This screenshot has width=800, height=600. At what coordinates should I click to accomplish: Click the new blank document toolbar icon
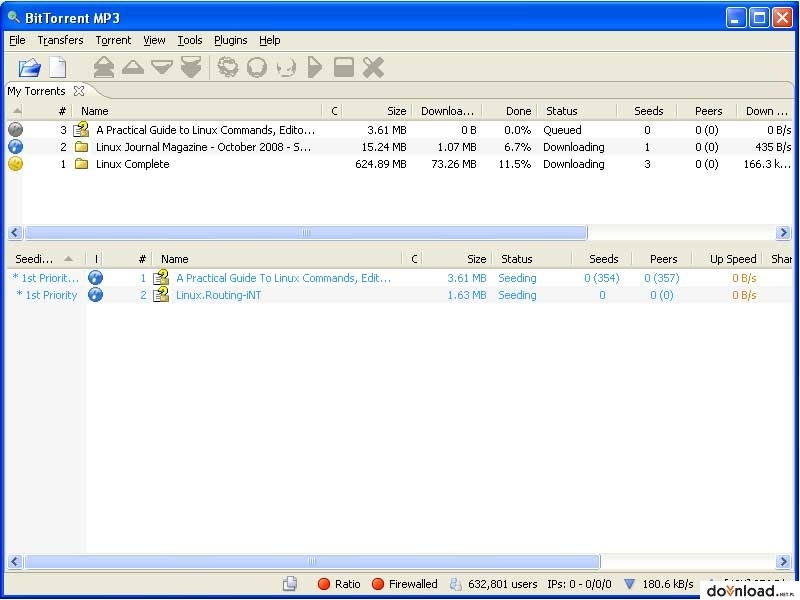point(58,67)
